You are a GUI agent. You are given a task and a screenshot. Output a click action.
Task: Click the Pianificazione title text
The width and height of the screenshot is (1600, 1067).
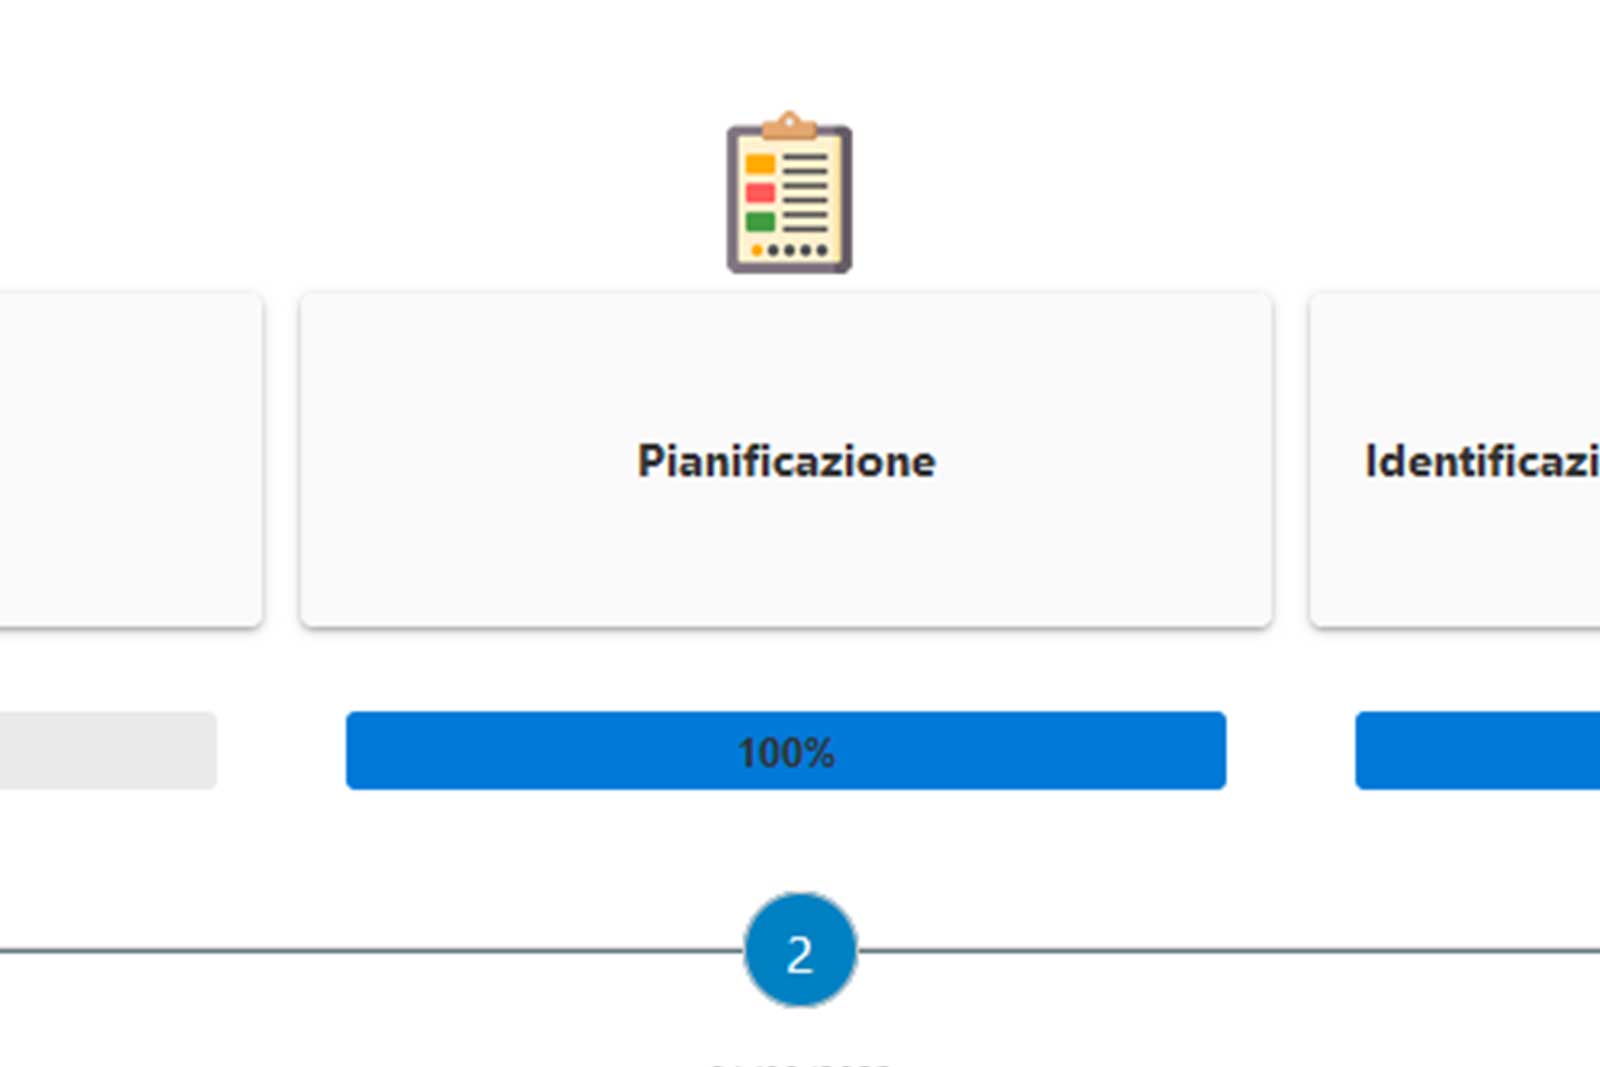point(787,461)
